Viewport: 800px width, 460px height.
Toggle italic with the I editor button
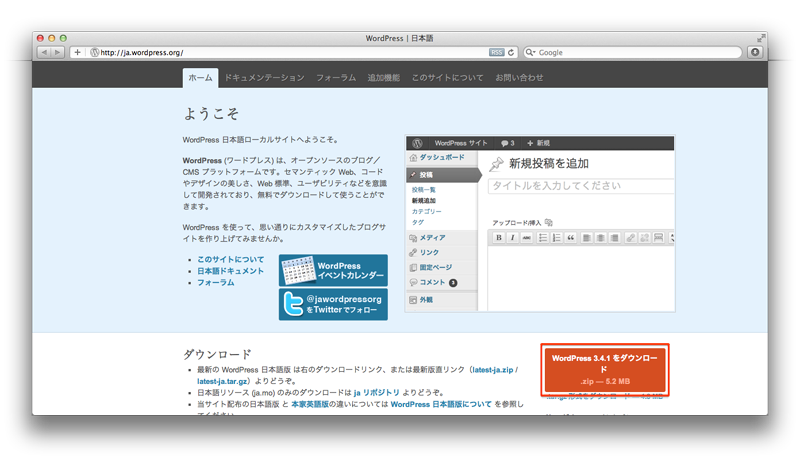pos(513,238)
